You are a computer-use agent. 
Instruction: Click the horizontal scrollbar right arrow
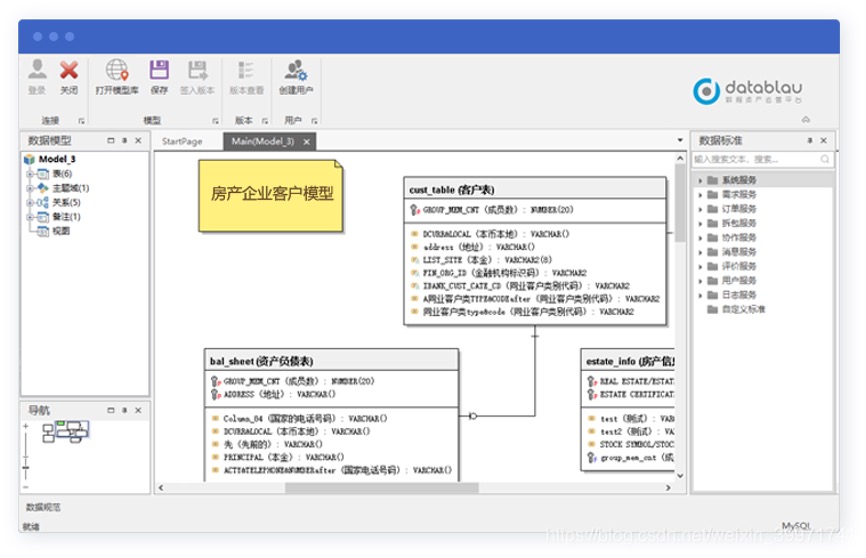pyautogui.click(x=668, y=488)
